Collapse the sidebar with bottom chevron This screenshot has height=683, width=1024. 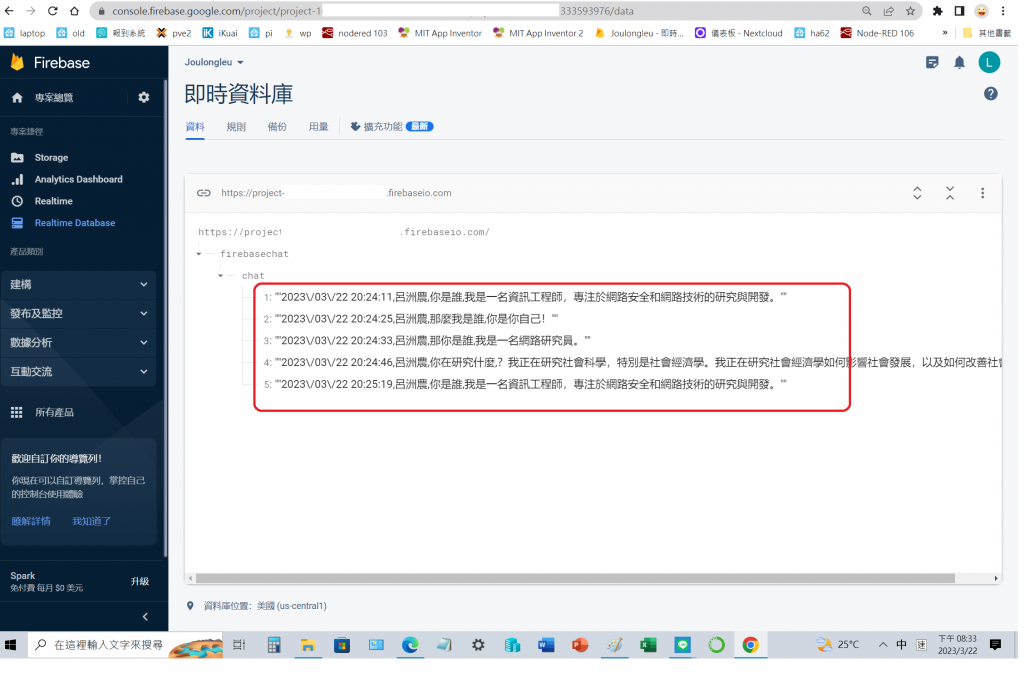click(145, 616)
